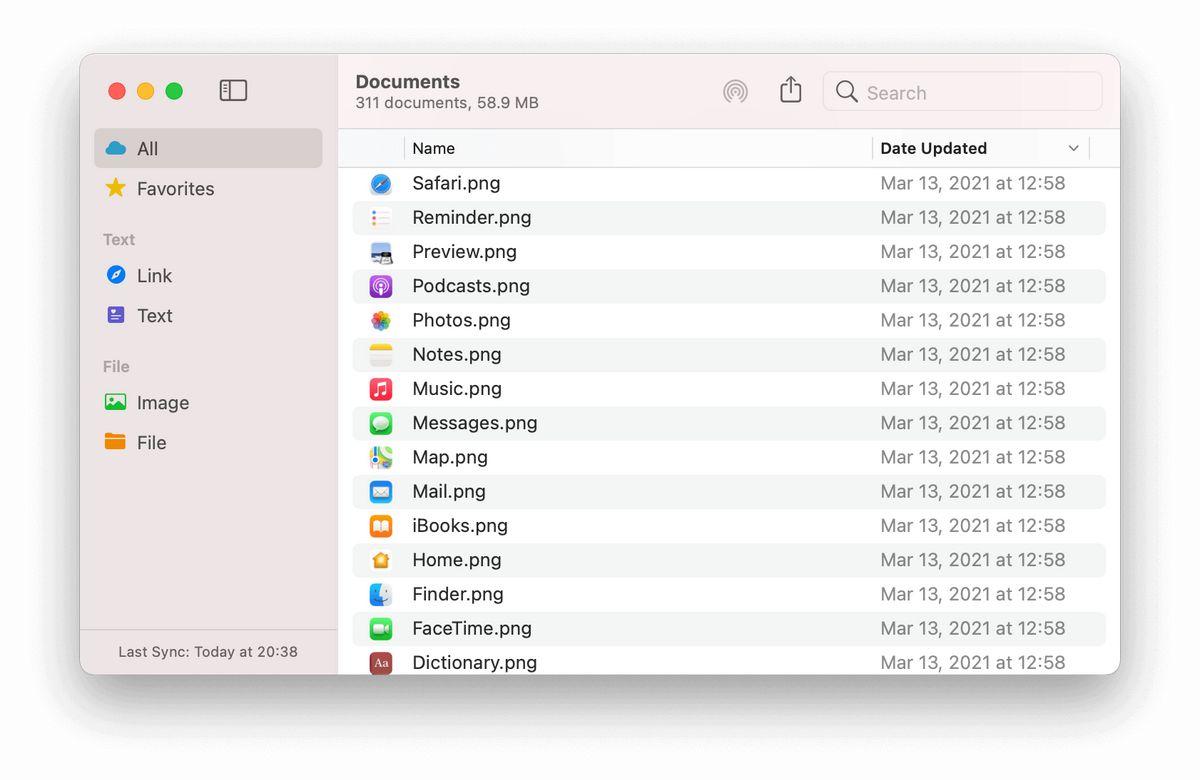1200x780 pixels.
Task: Select the Messages.png document
Action: (x=475, y=423)
